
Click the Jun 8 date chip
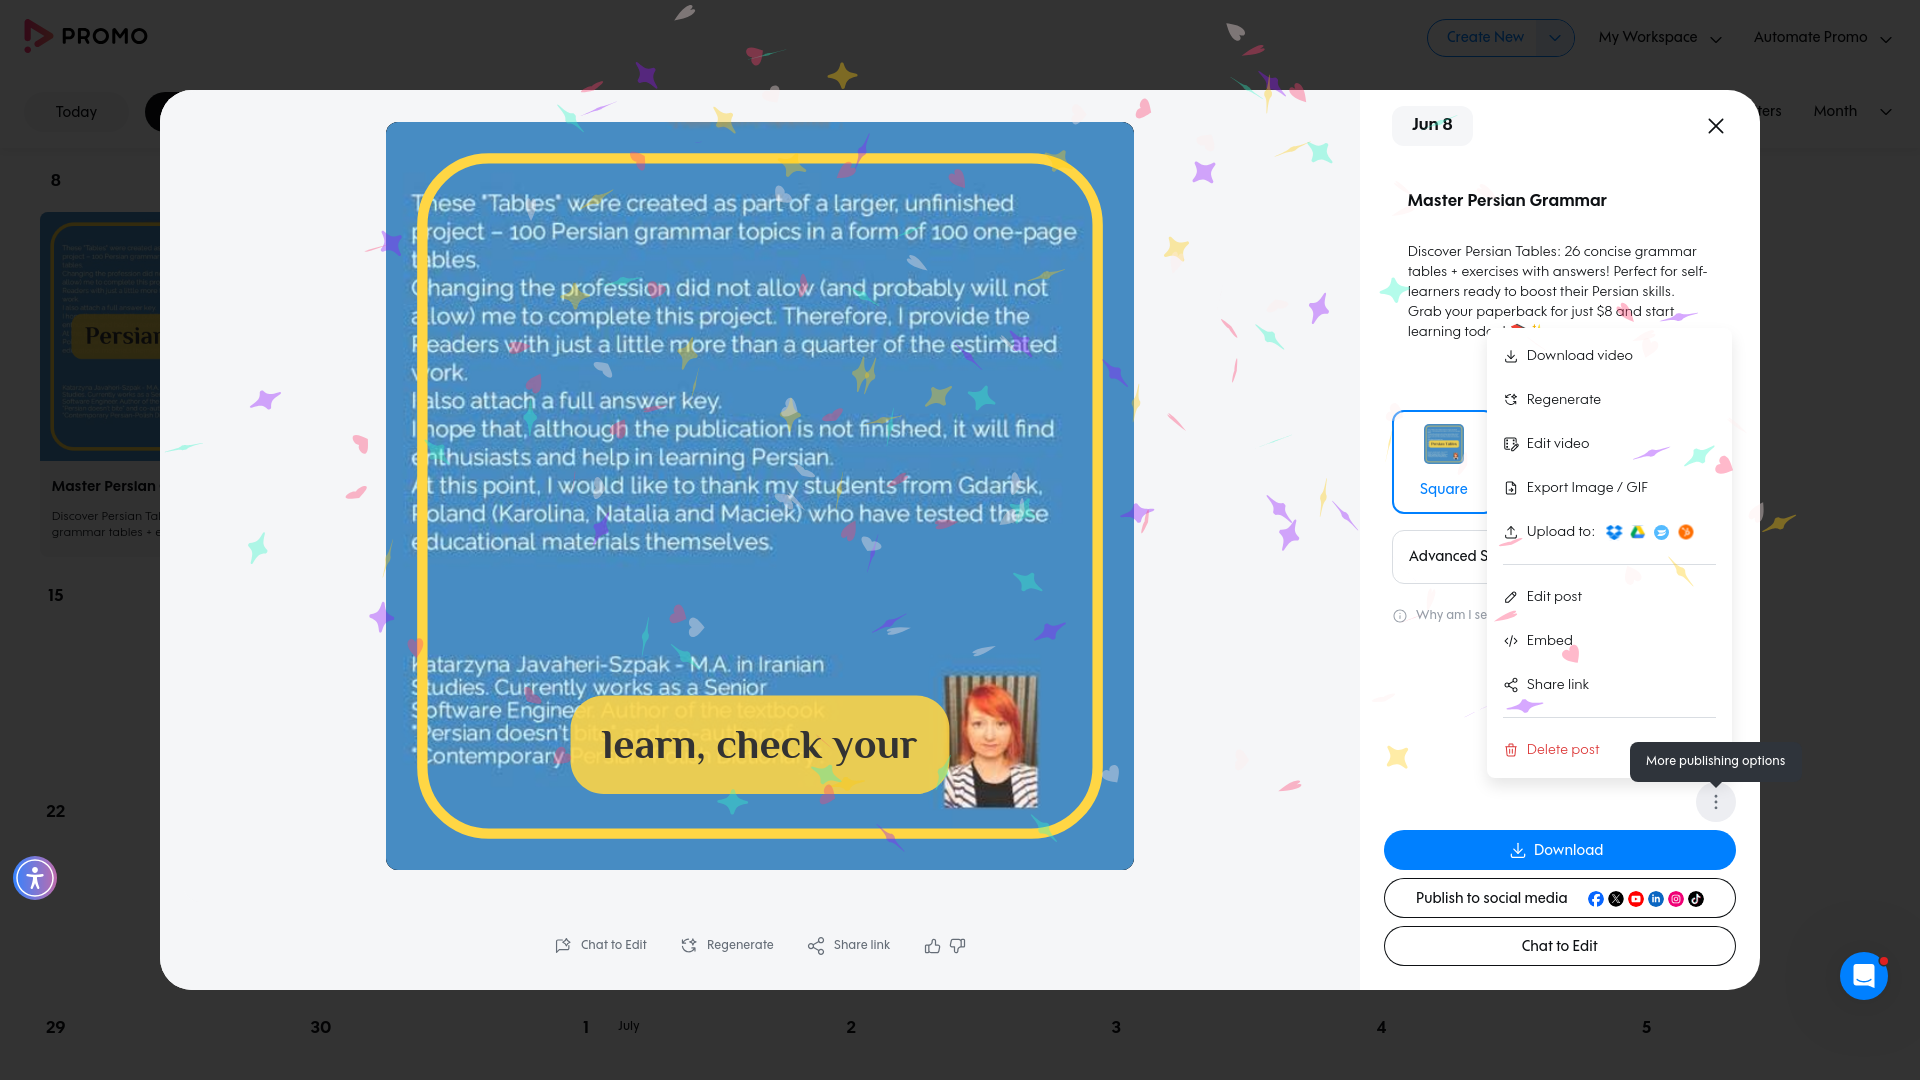click(1432, 125)
